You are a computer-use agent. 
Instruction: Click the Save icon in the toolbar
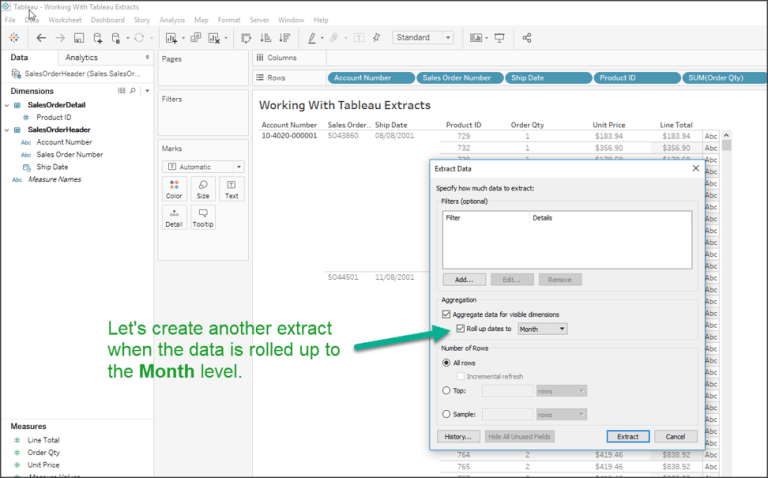coord(78,38)
